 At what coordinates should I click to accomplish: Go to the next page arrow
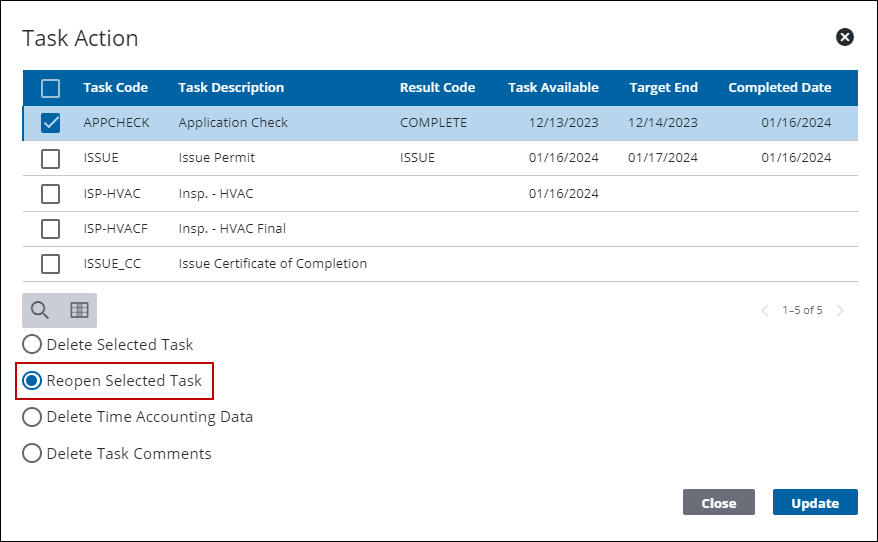tap(840, 311)
